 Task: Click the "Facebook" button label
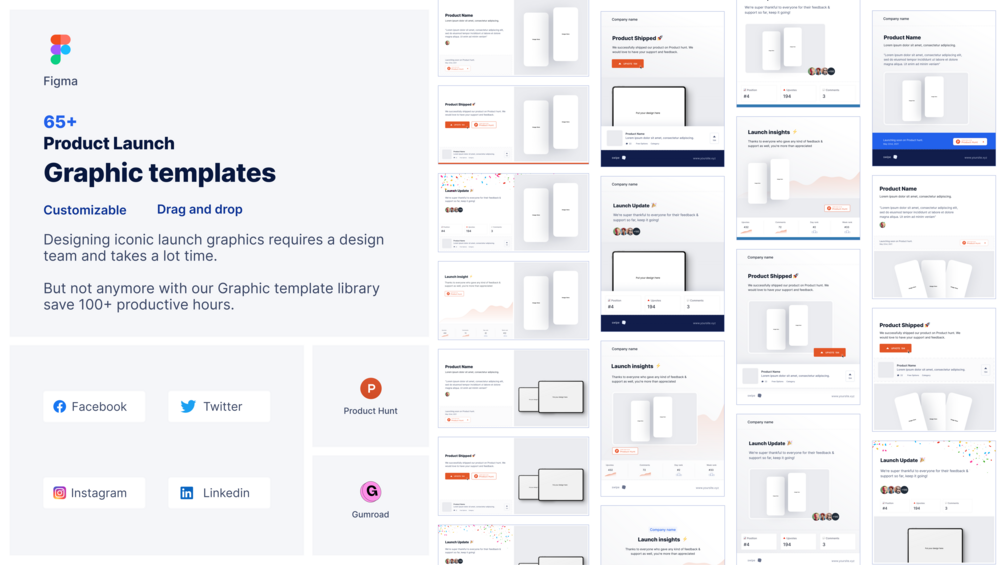click(x=99, y=407)
